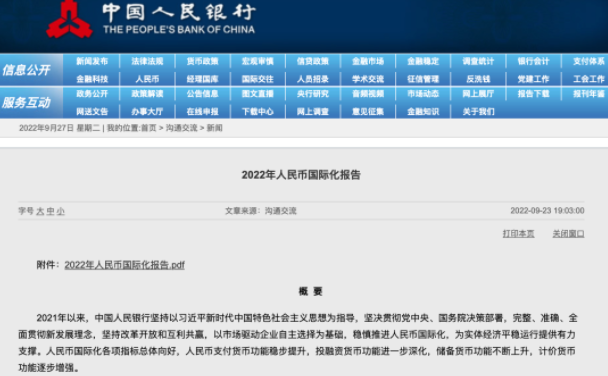Screen dimensions: 608x376
Task: Click the 打印本页 print link
Action: [518, 234]
